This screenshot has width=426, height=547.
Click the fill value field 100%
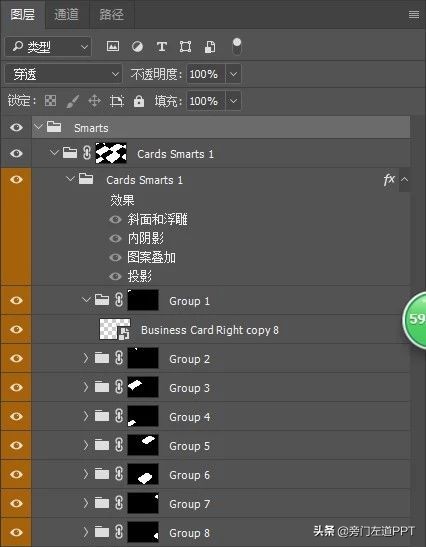coord(206,101)
